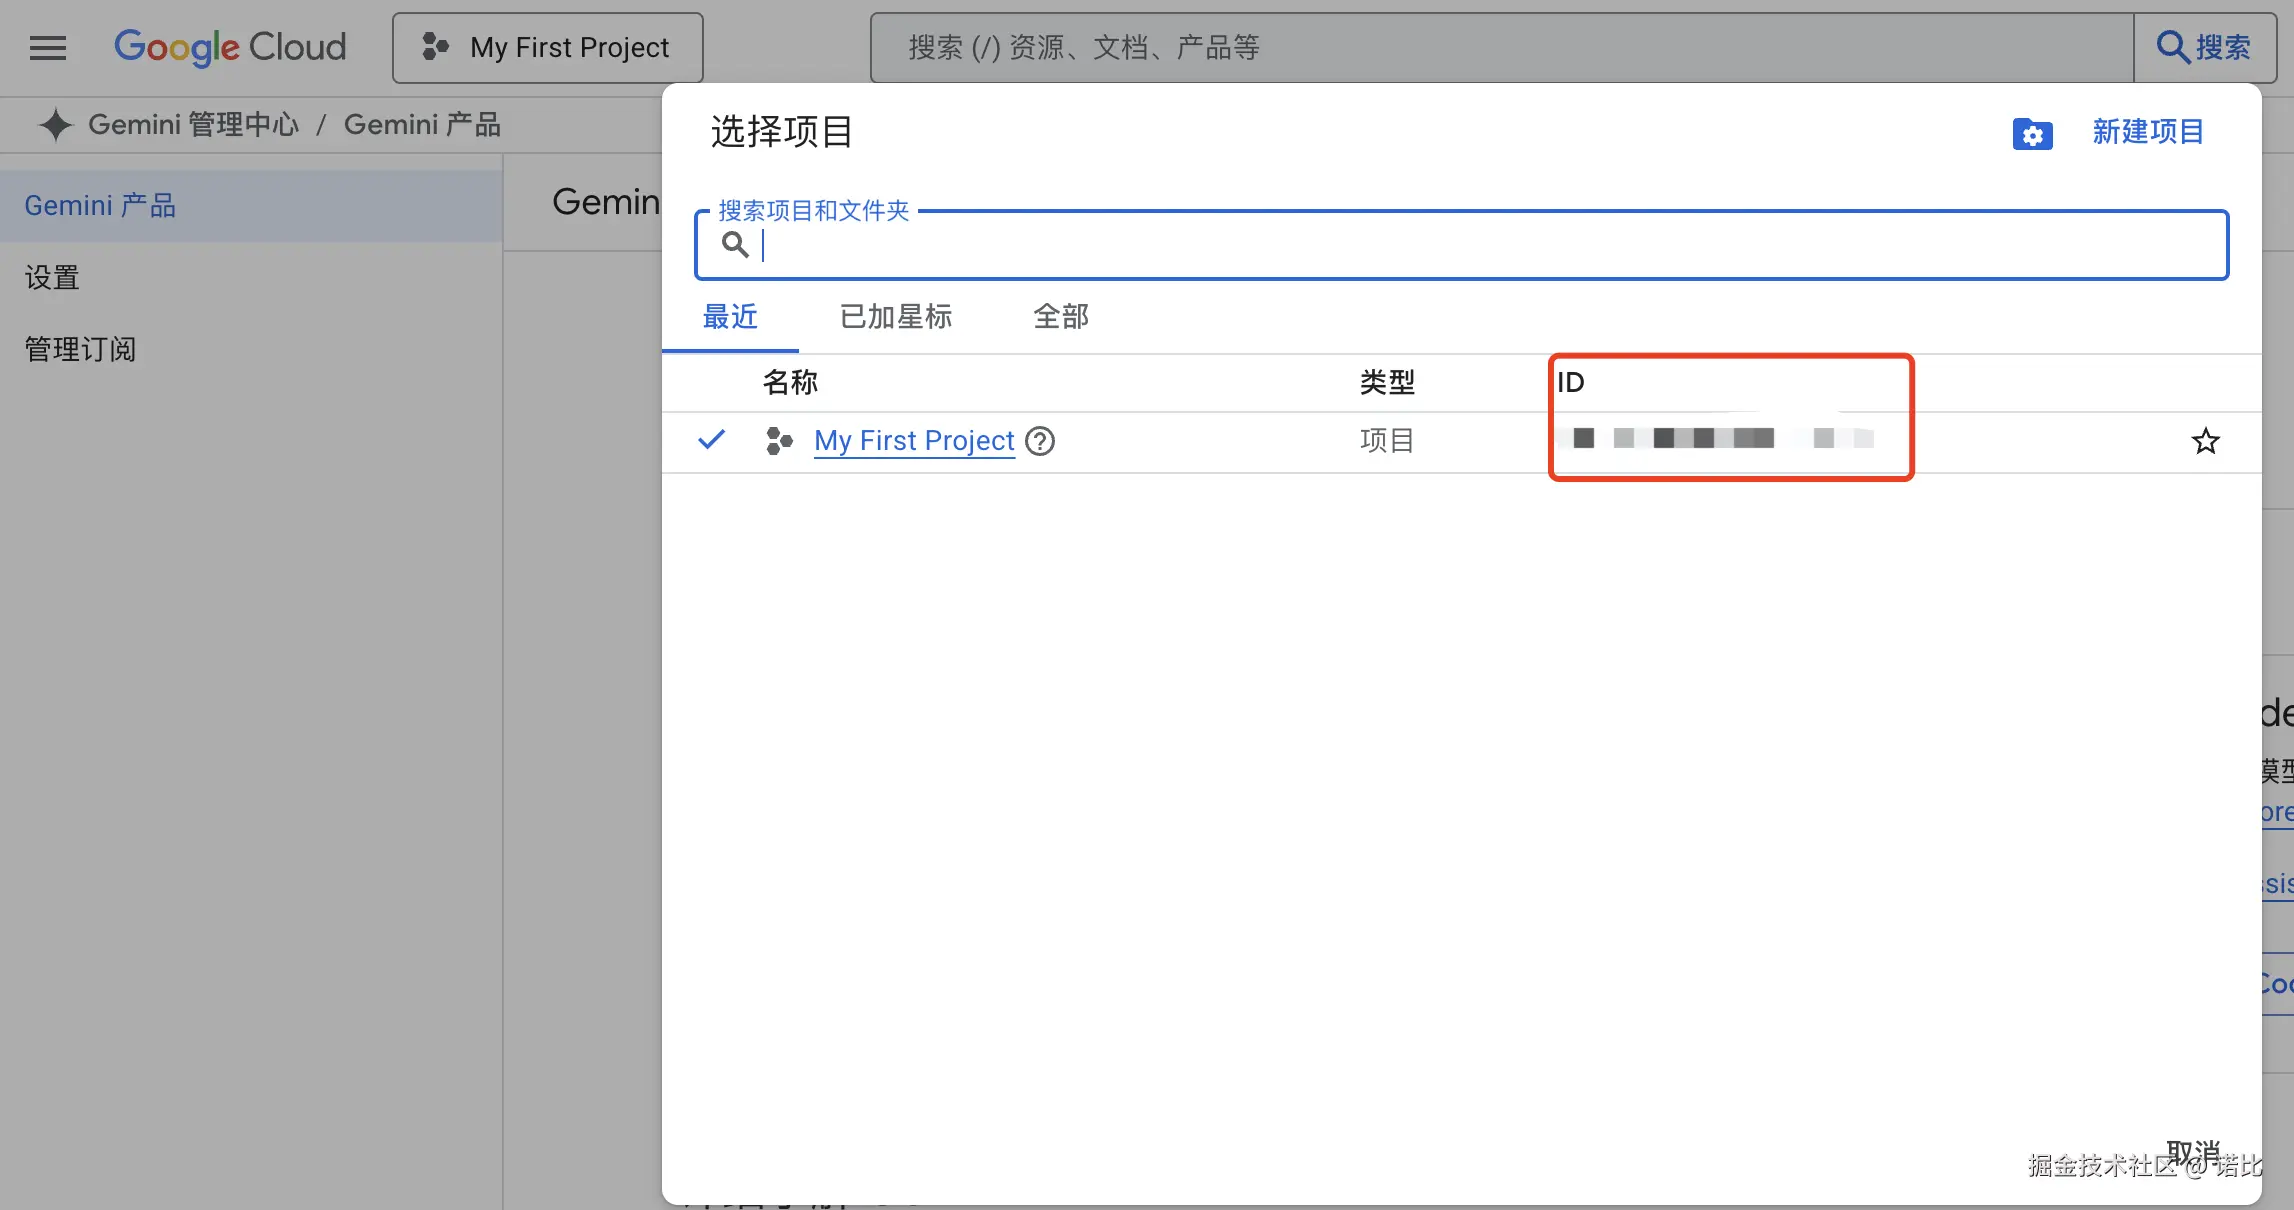This screenshot has height=1210, width=2294.
Task: Open the My First Project selector dropdown
Action: pyautogui.click(x=547, y=47)
